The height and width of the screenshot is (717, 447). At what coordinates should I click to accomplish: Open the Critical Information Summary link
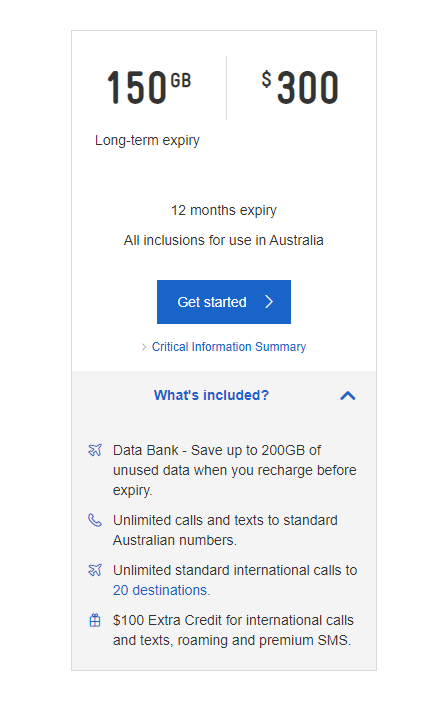(229, 347)
